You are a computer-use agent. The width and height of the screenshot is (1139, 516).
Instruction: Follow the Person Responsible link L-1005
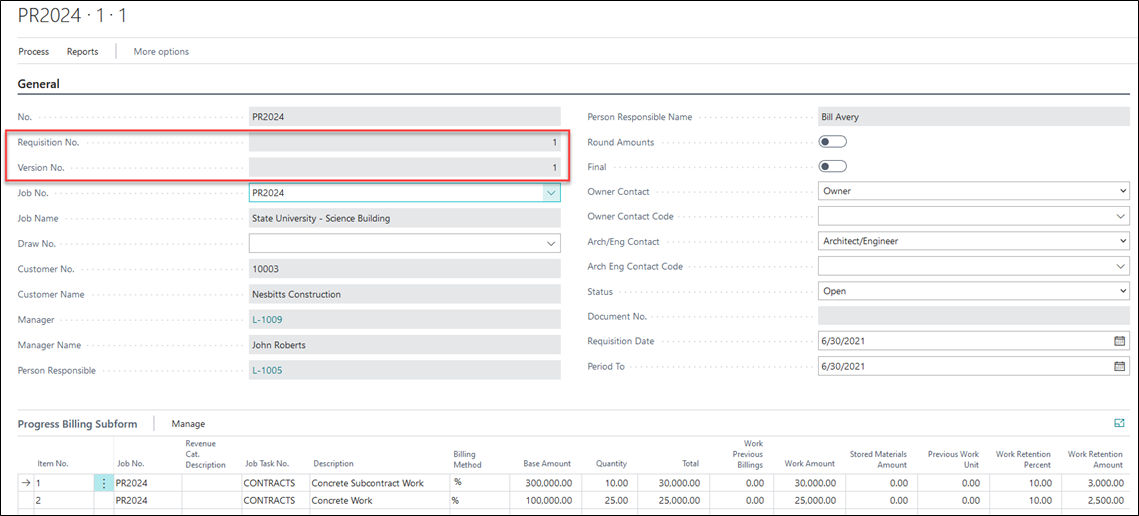(x=268, y=370)
